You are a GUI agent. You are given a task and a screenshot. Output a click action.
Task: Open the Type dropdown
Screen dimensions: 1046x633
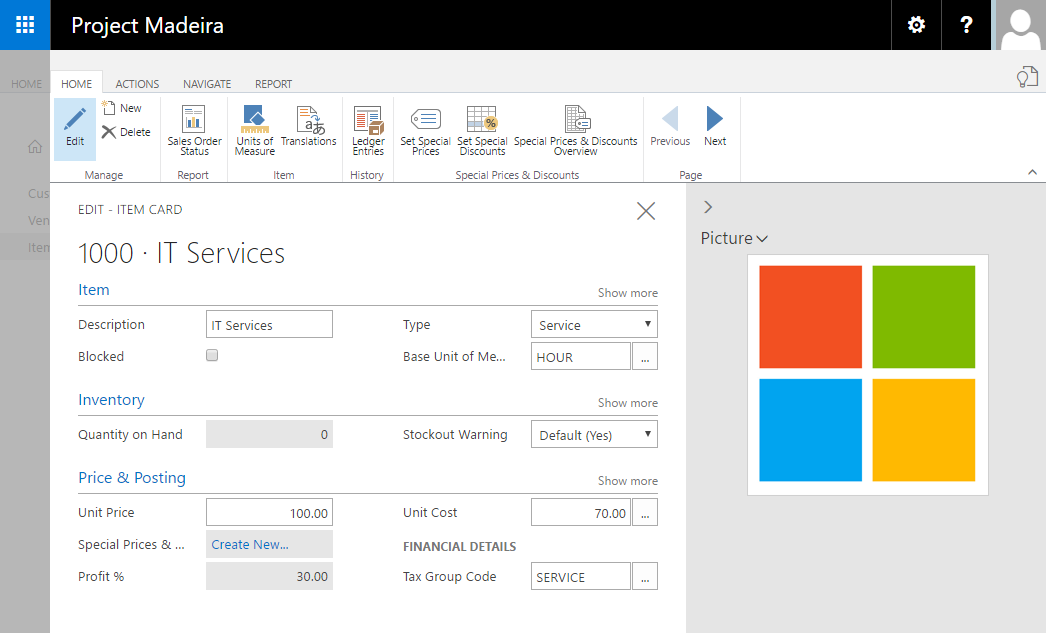point(594,325)
